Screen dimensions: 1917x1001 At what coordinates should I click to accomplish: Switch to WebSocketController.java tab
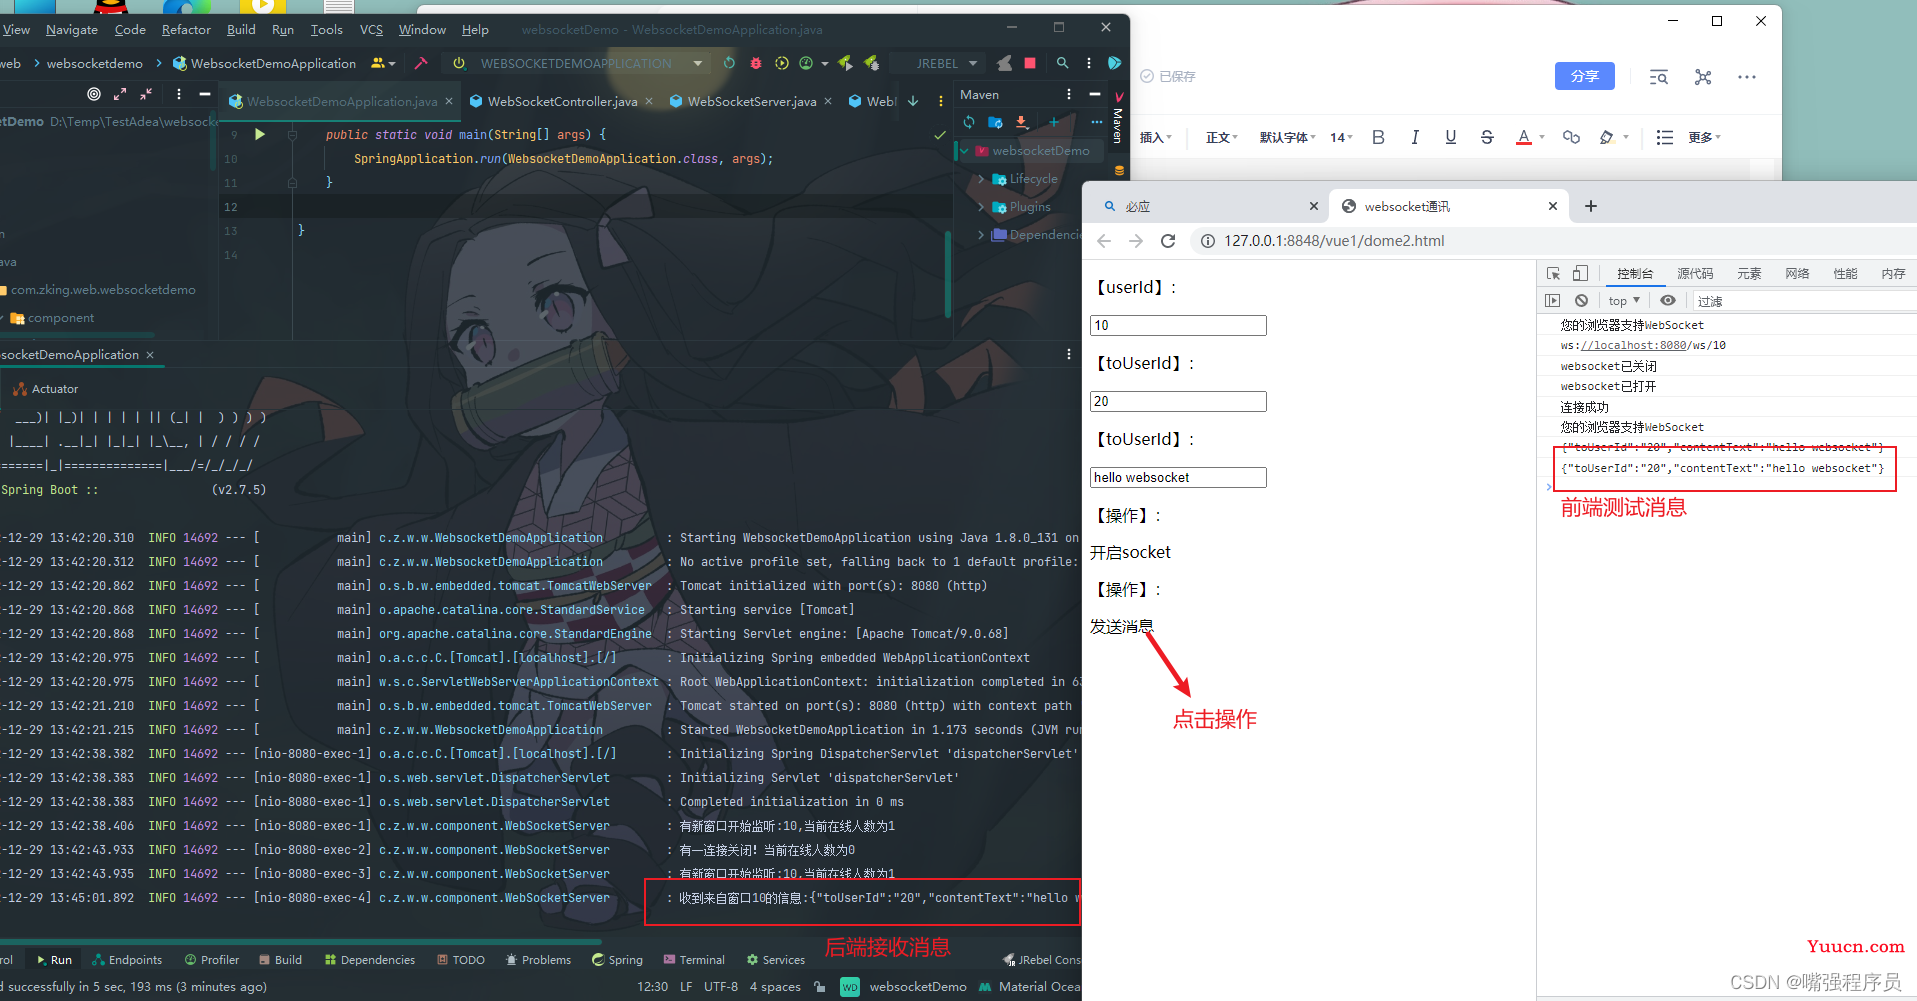562,101
